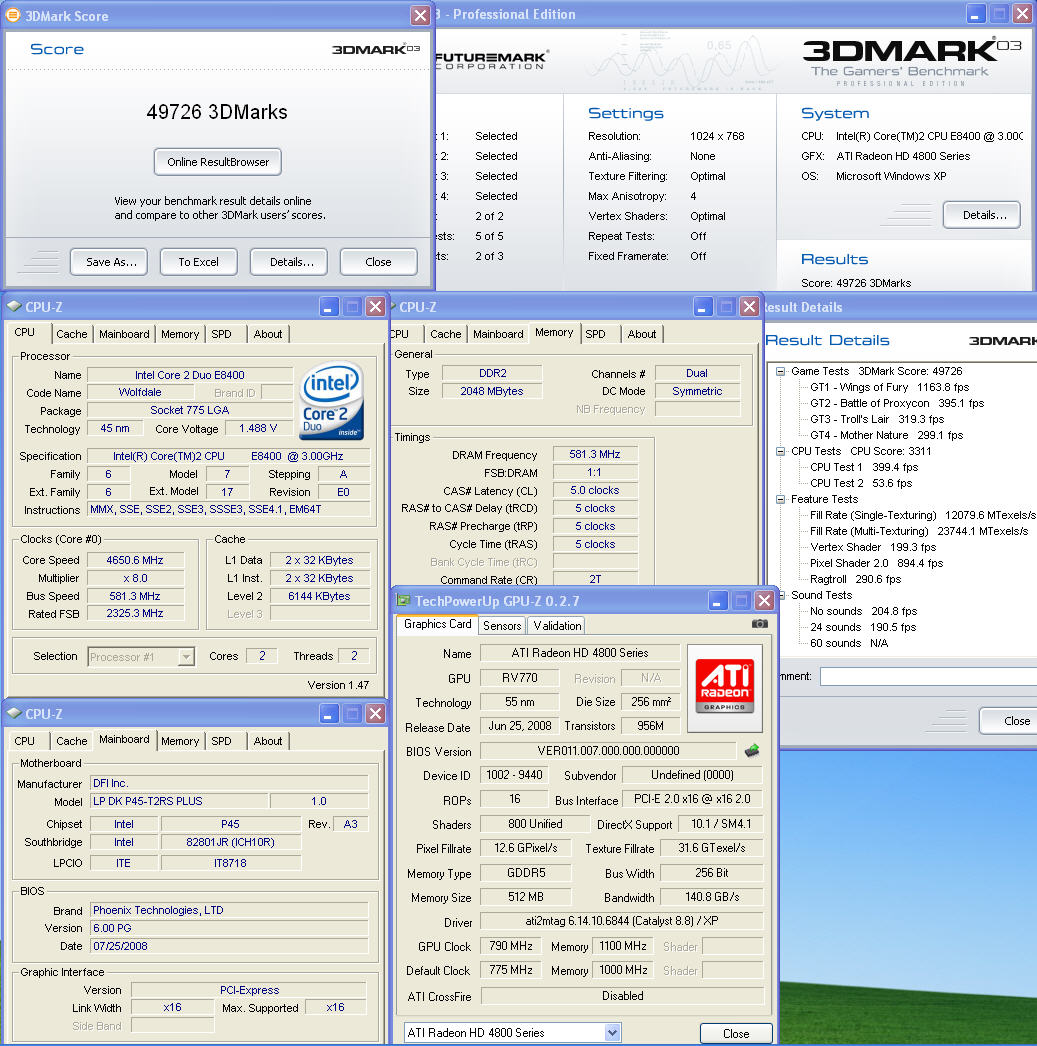The image size is (1037, 1046).
Task: Click the CAS# Latency 5.0 clocks value
Action: [595, 490]
